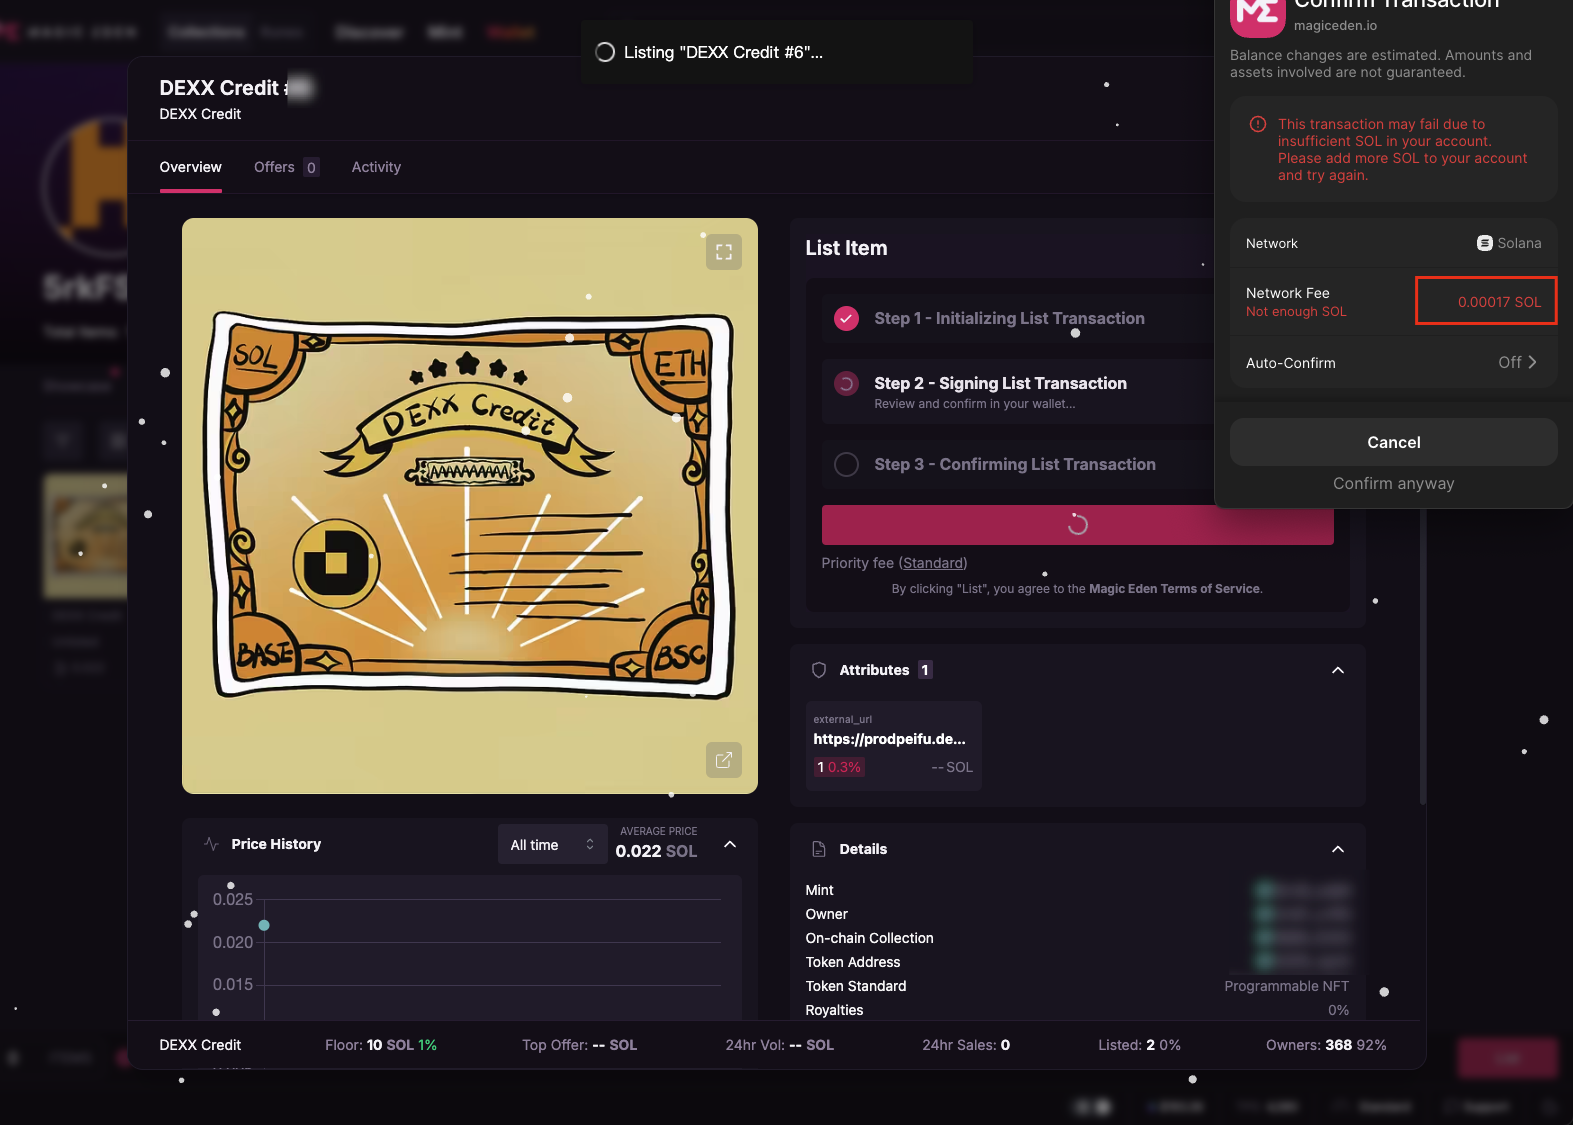This screenshot has height=1125, width=1573.
Task: Click the Offers count badge 0
Action: click(311, 167)
